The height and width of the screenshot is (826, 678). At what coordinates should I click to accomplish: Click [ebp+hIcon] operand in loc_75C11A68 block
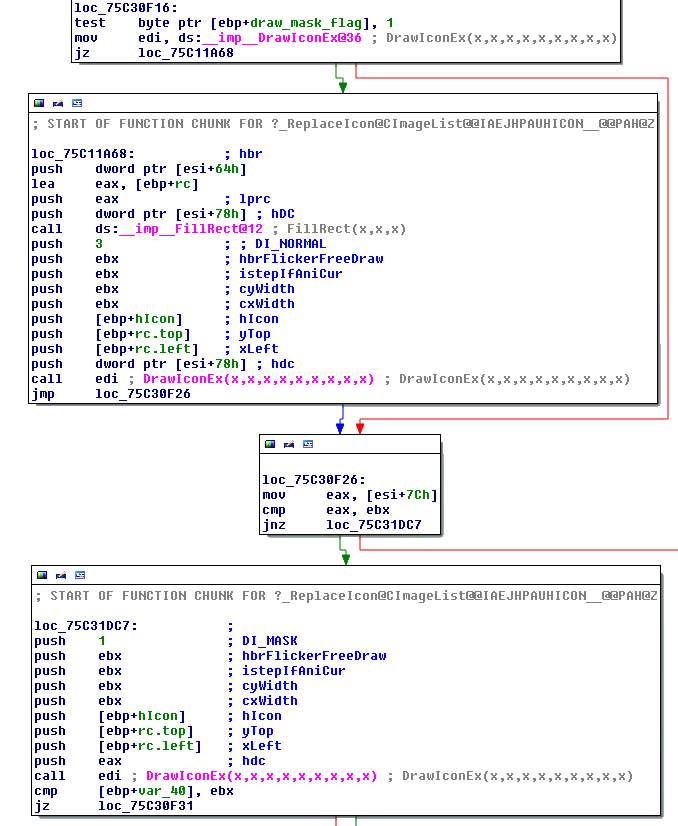click(139, 319)
